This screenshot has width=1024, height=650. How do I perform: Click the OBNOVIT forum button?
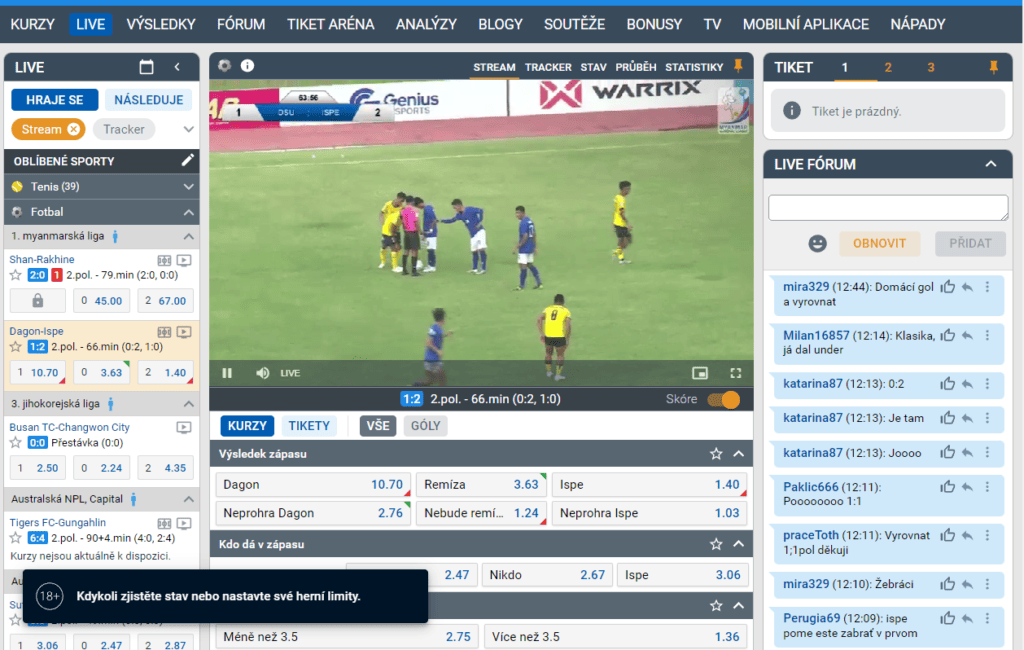pos(879,244)
